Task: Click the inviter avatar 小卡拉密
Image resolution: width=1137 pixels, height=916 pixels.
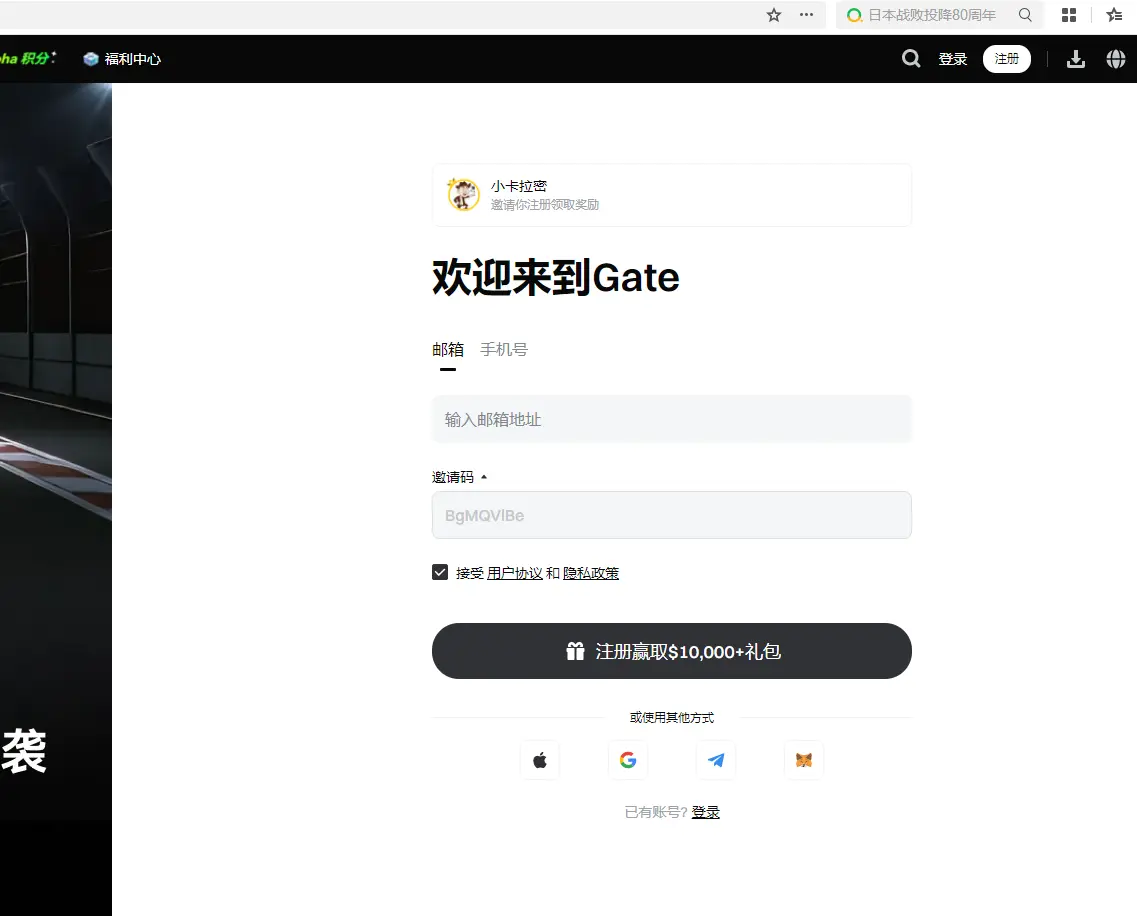Action: [x=463, y=194]
